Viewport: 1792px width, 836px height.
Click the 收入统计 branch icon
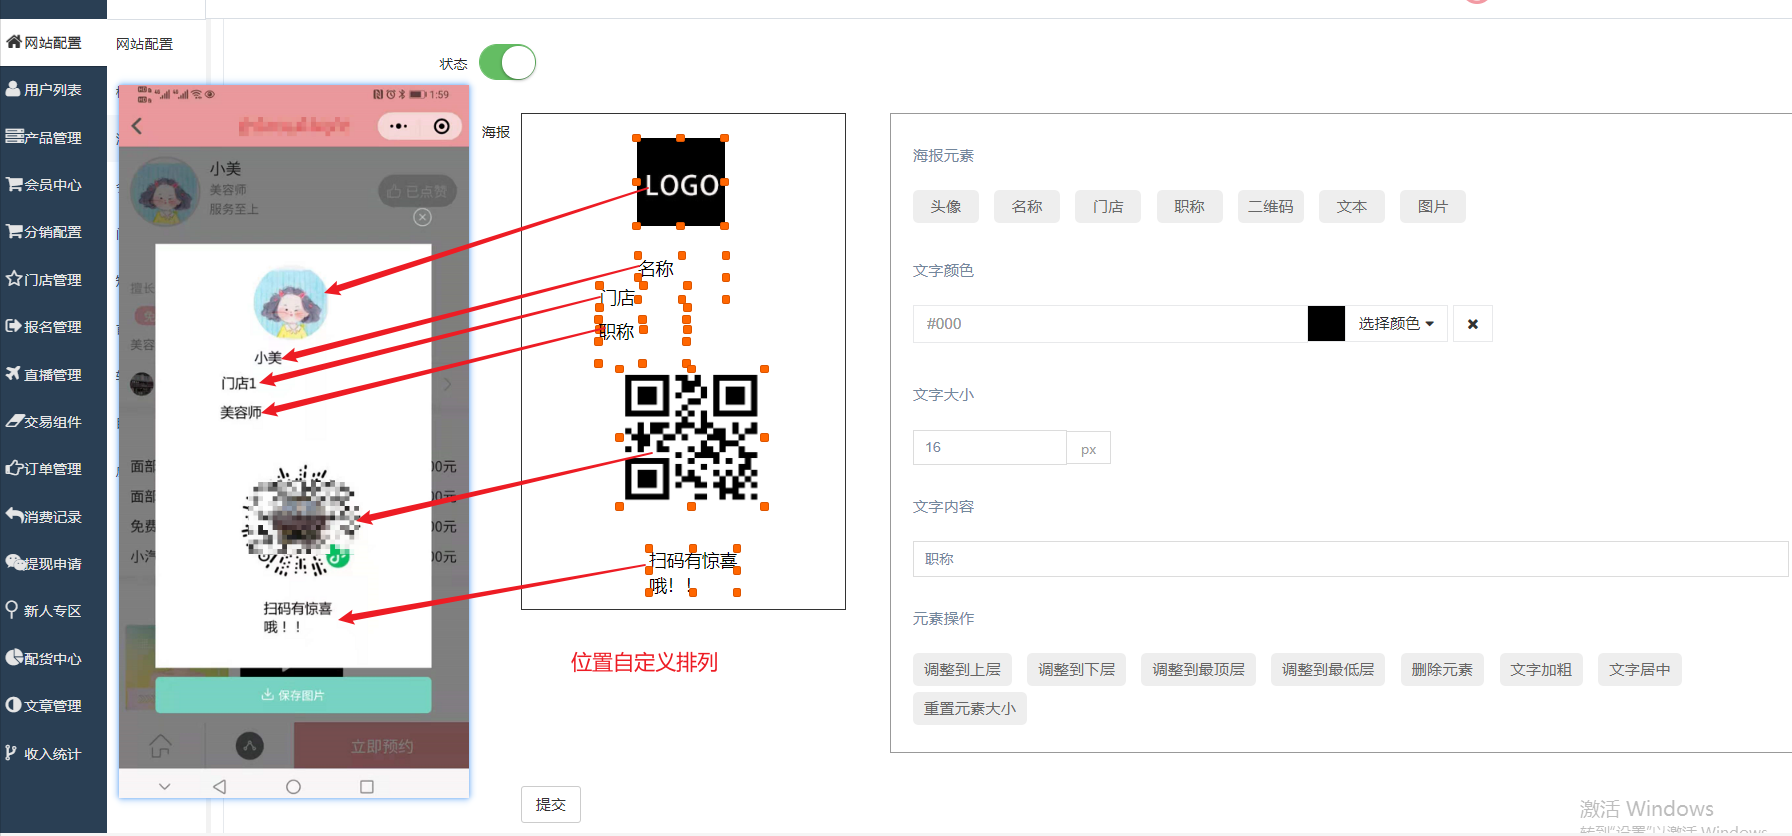(12, 753)
